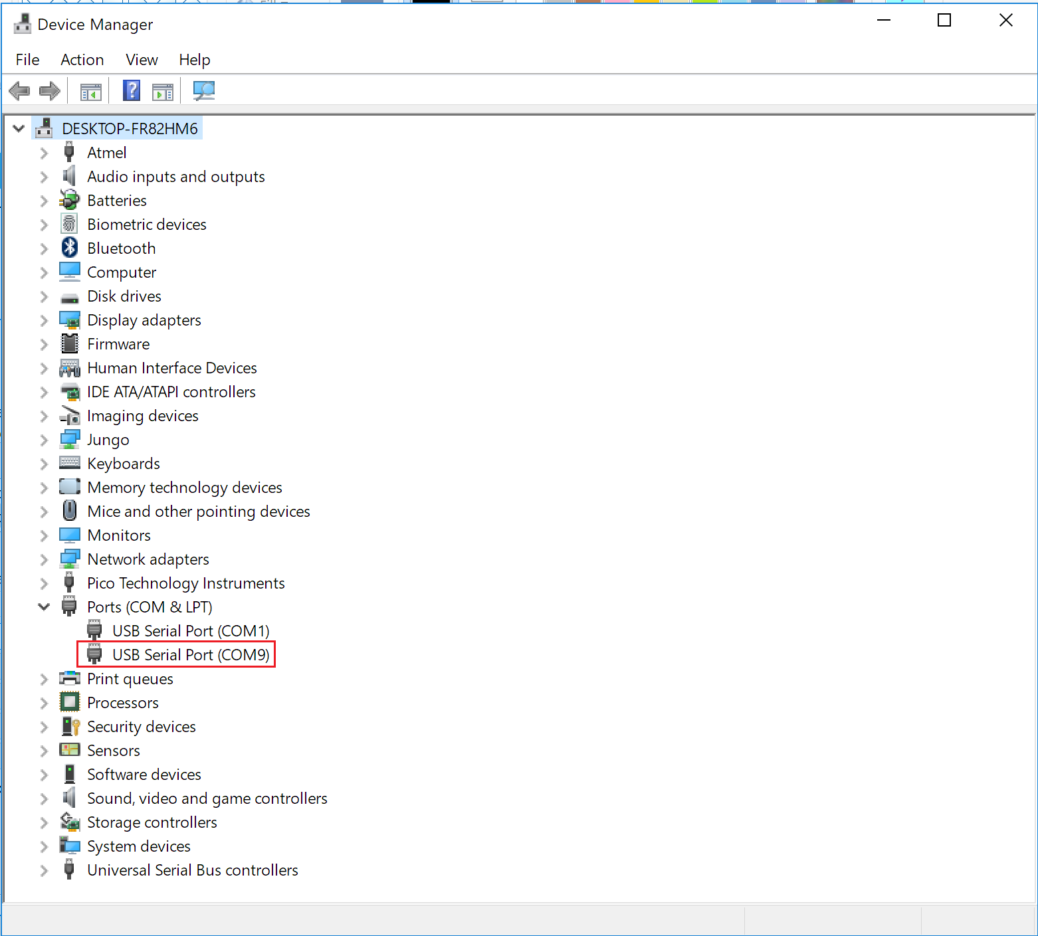Select the USB Serial Port (COM1) device
Viewport: 1038px width, 936px height.
191,630
